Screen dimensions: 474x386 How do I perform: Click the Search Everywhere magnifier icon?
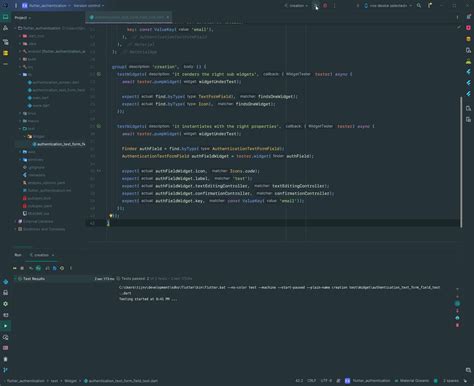(x=419, y=6)
